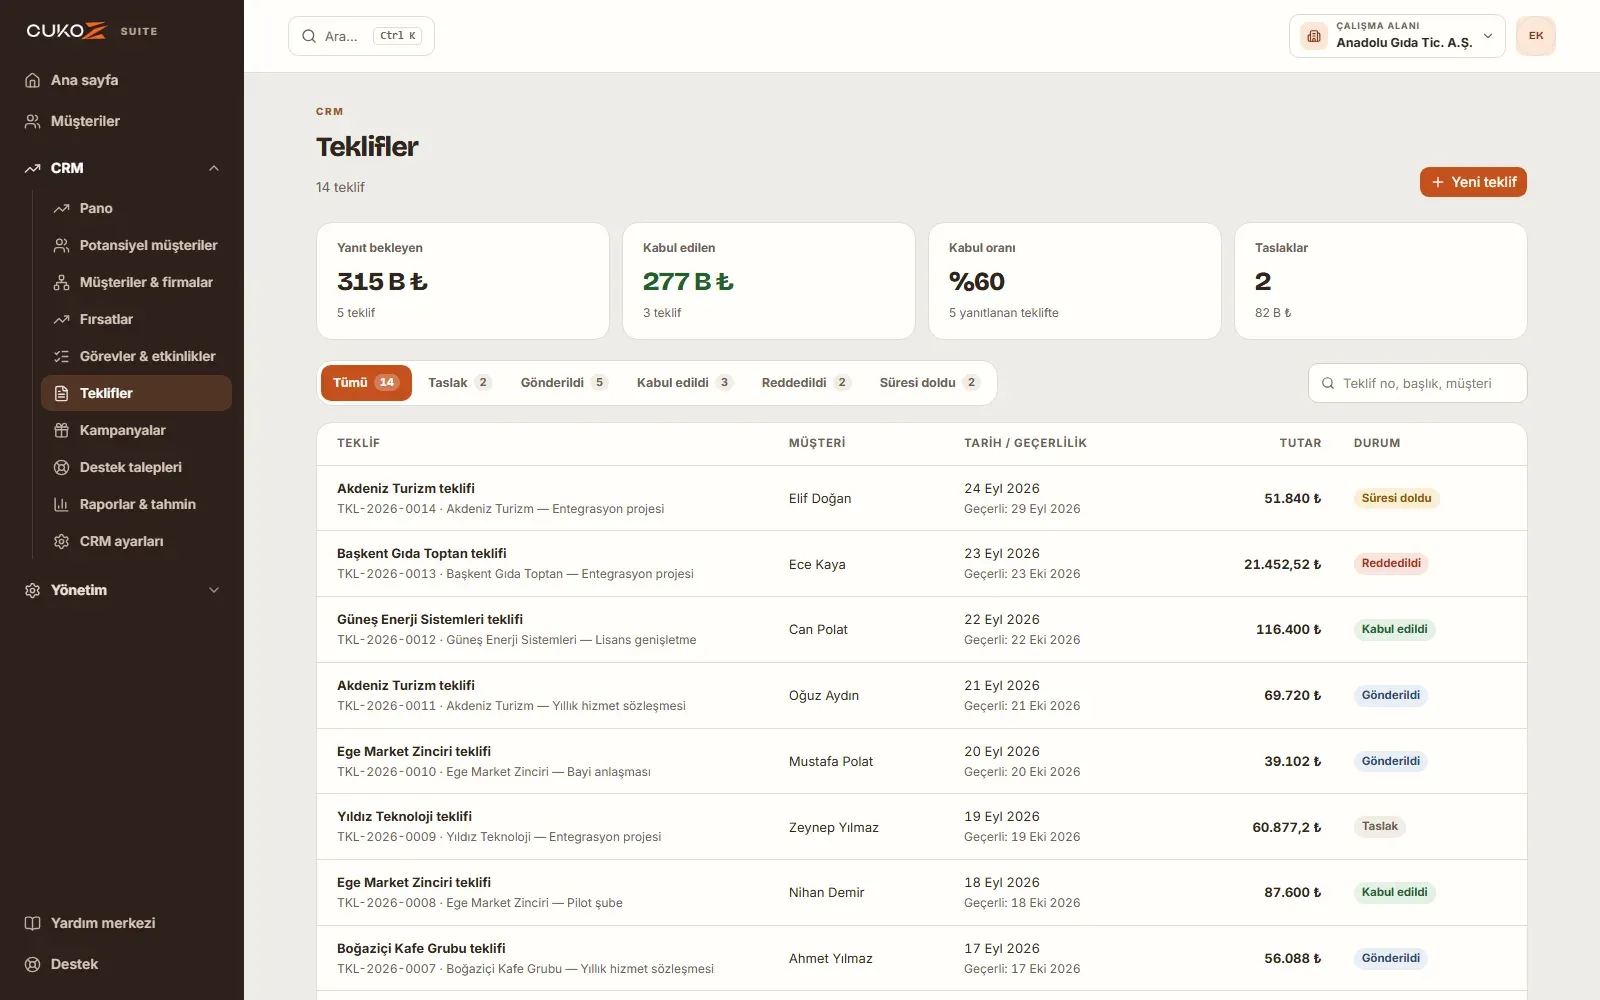1600x1000 pixels.
Task: Click the Pano chart icon
Action: coord(61,208)
